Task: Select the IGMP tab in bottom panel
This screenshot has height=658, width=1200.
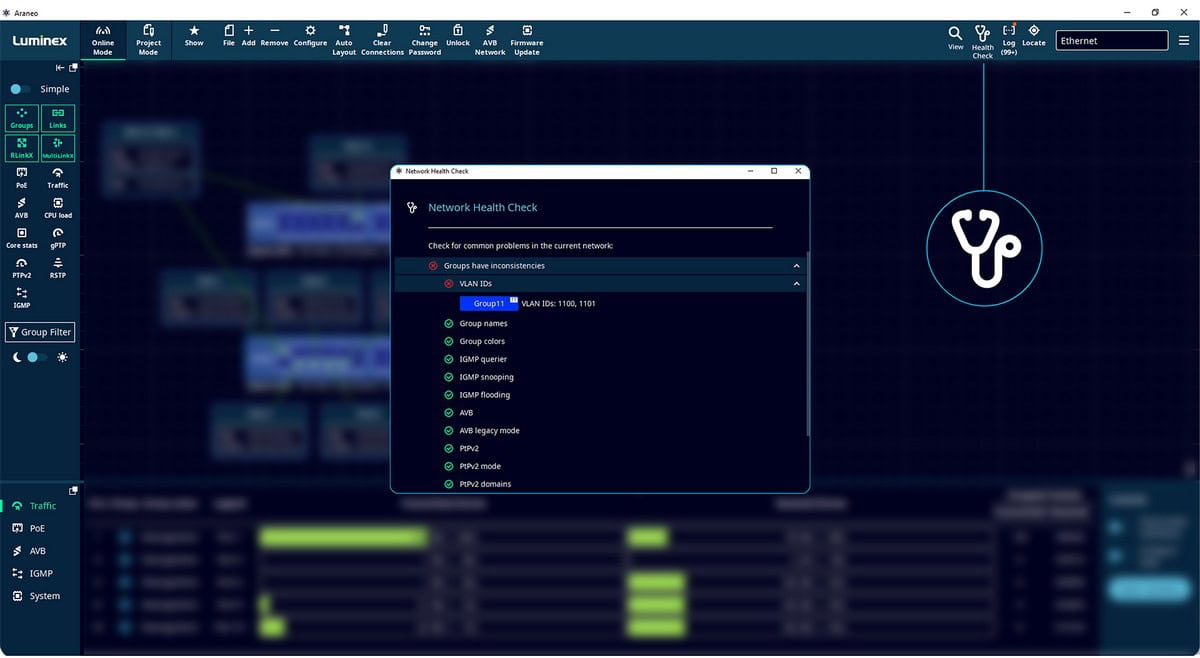Action: point(40,573)
